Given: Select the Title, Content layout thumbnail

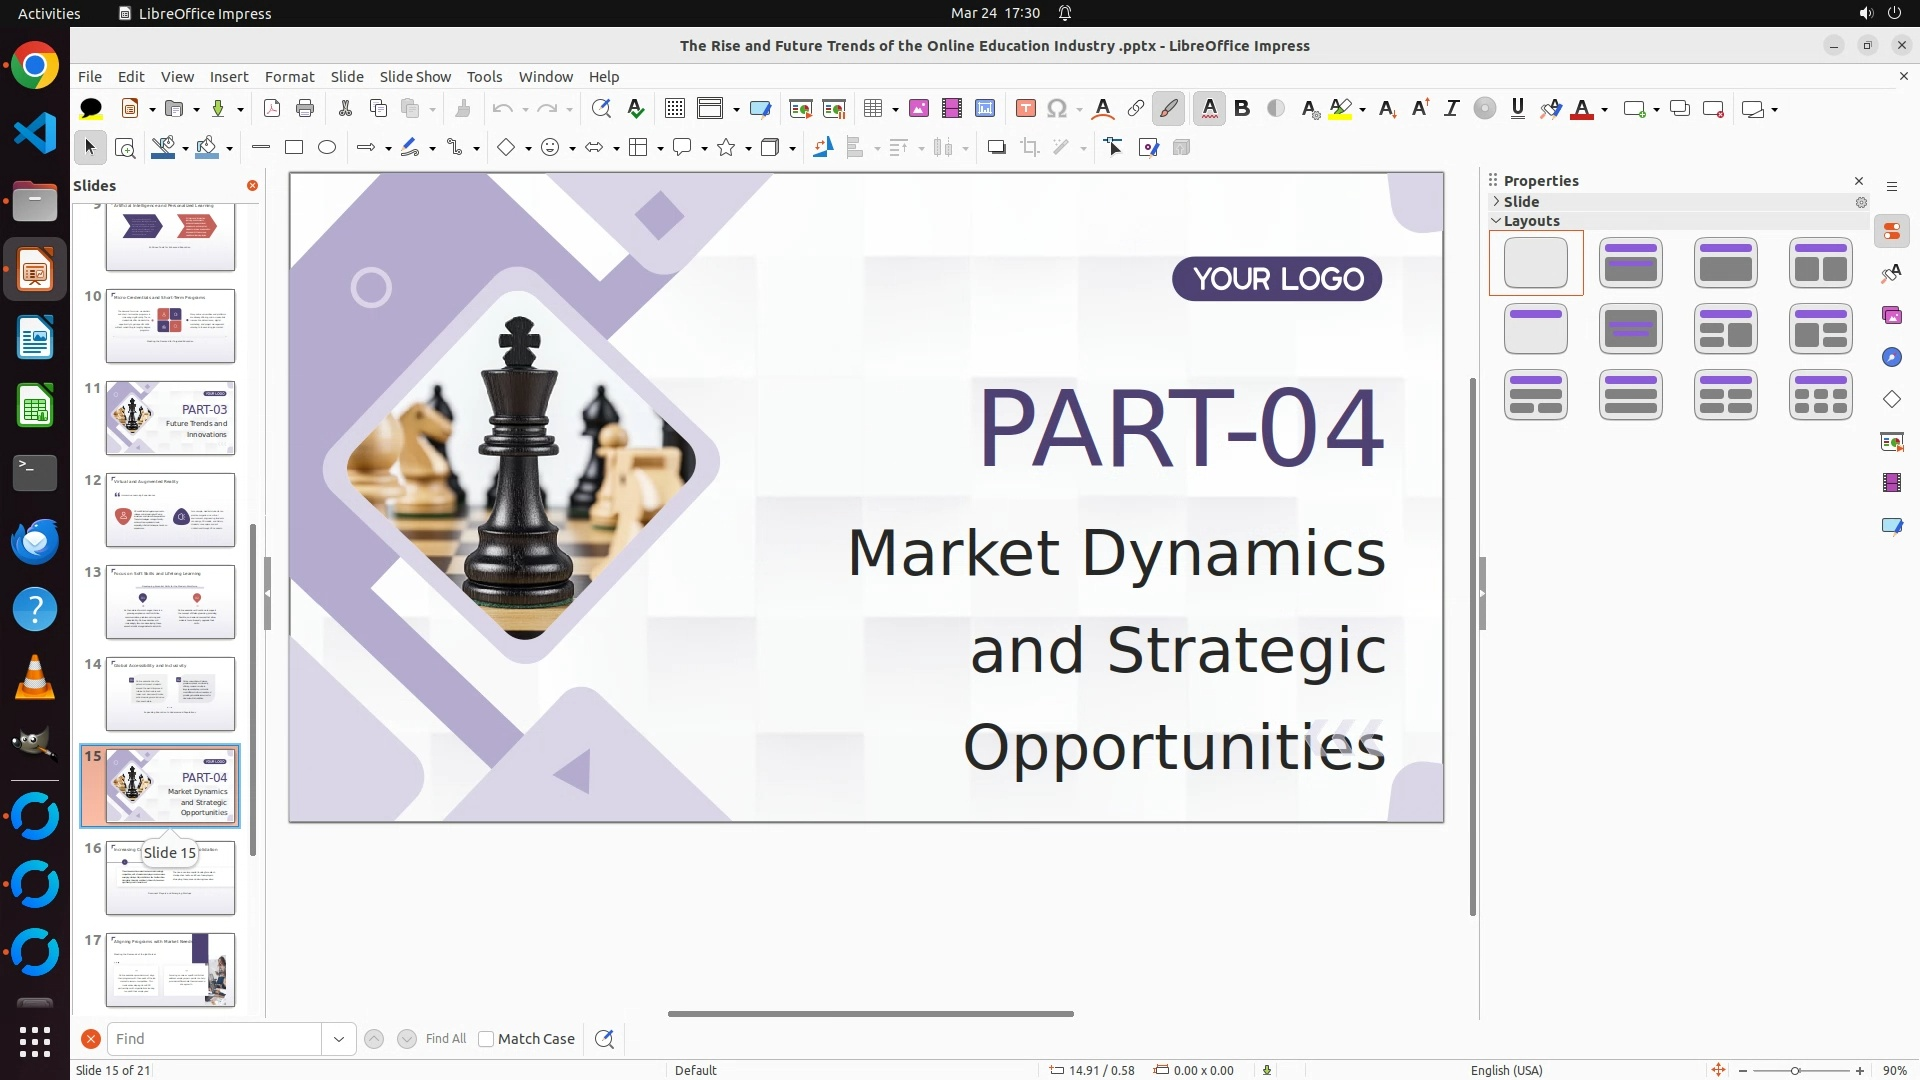Looking at the screenshot, I should 1725,263.
